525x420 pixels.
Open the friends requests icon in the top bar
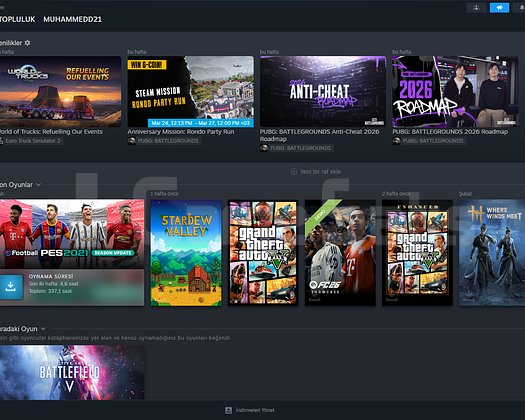click(x=476, y=8)
